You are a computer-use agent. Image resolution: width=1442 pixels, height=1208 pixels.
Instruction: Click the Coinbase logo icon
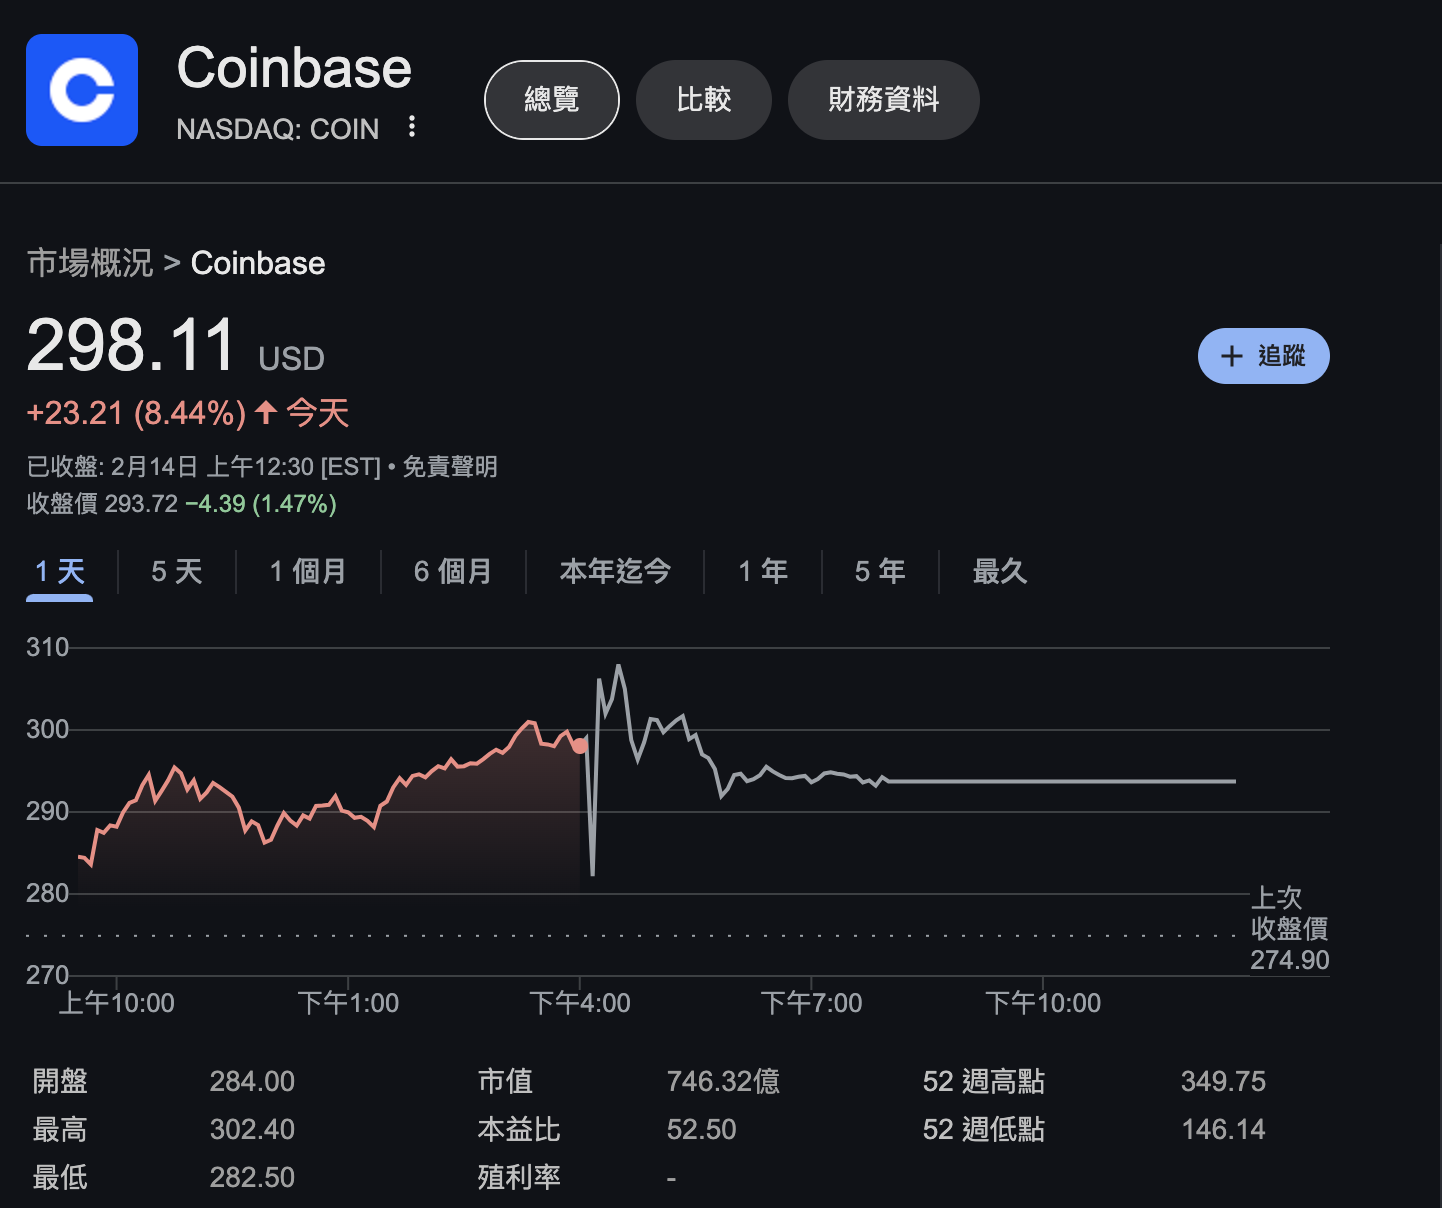pos(82,90)
